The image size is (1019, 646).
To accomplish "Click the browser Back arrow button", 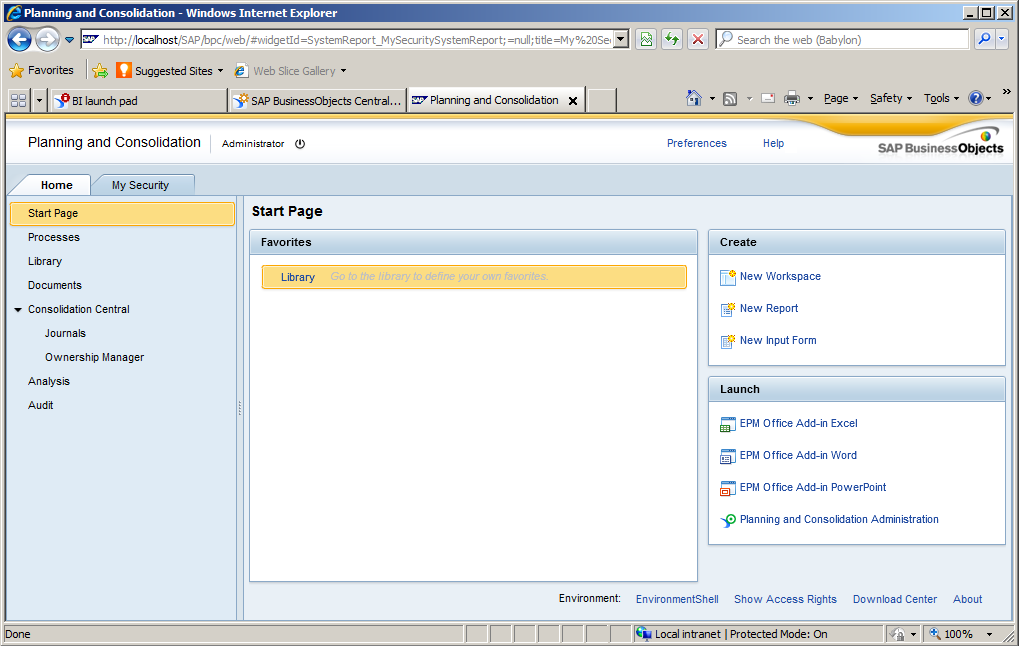I will 19,40.
